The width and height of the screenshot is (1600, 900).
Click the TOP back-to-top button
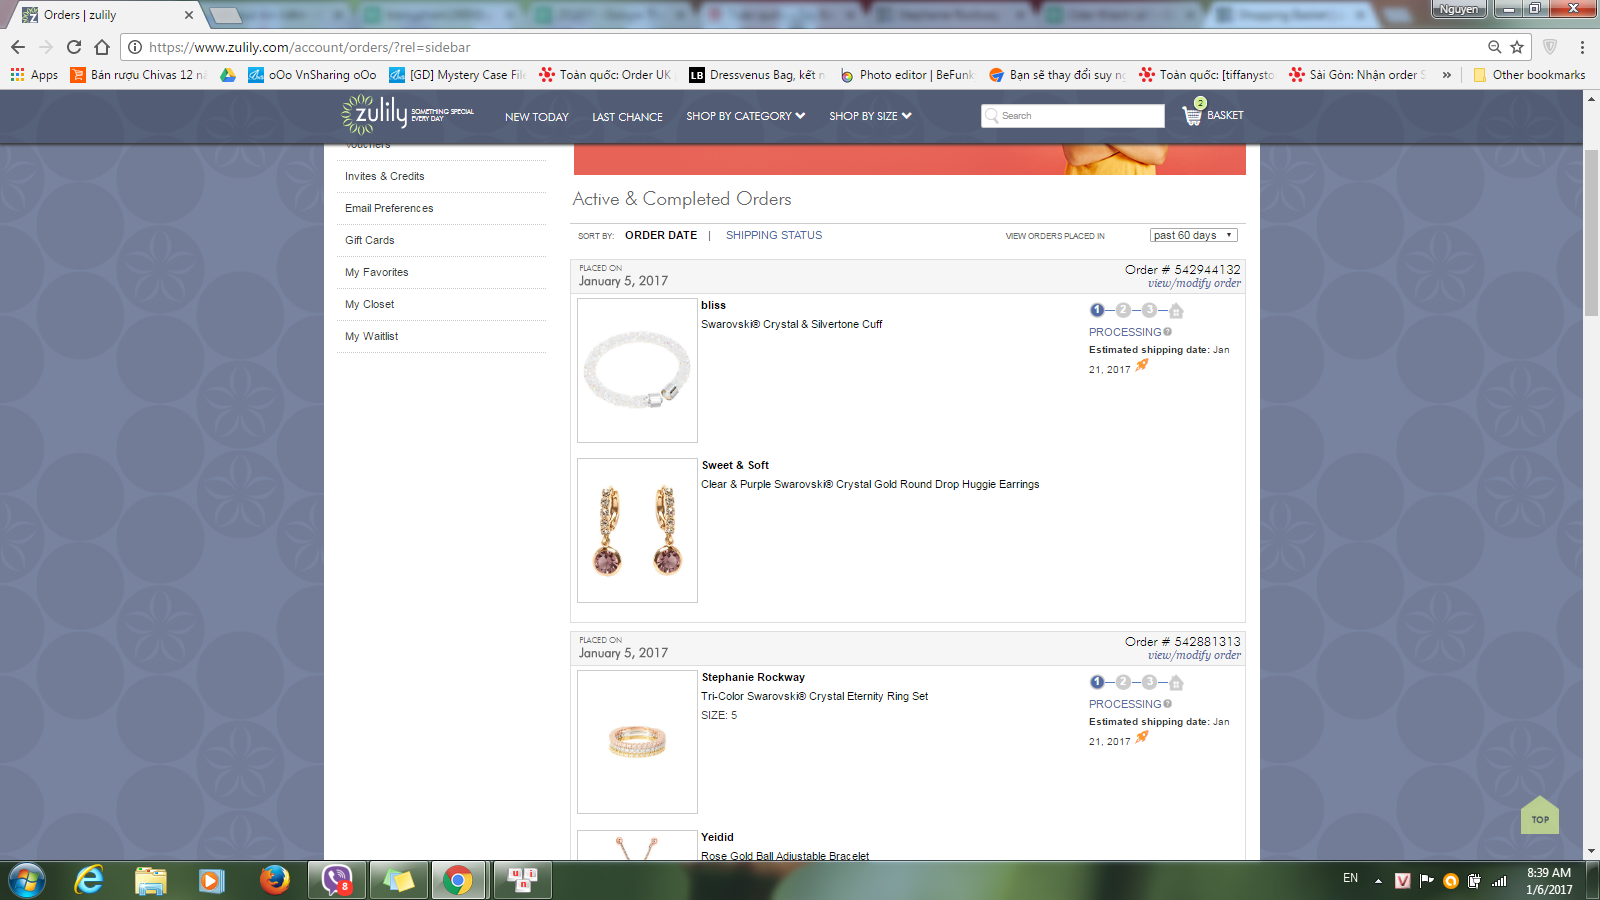(x=1540, y=816)
